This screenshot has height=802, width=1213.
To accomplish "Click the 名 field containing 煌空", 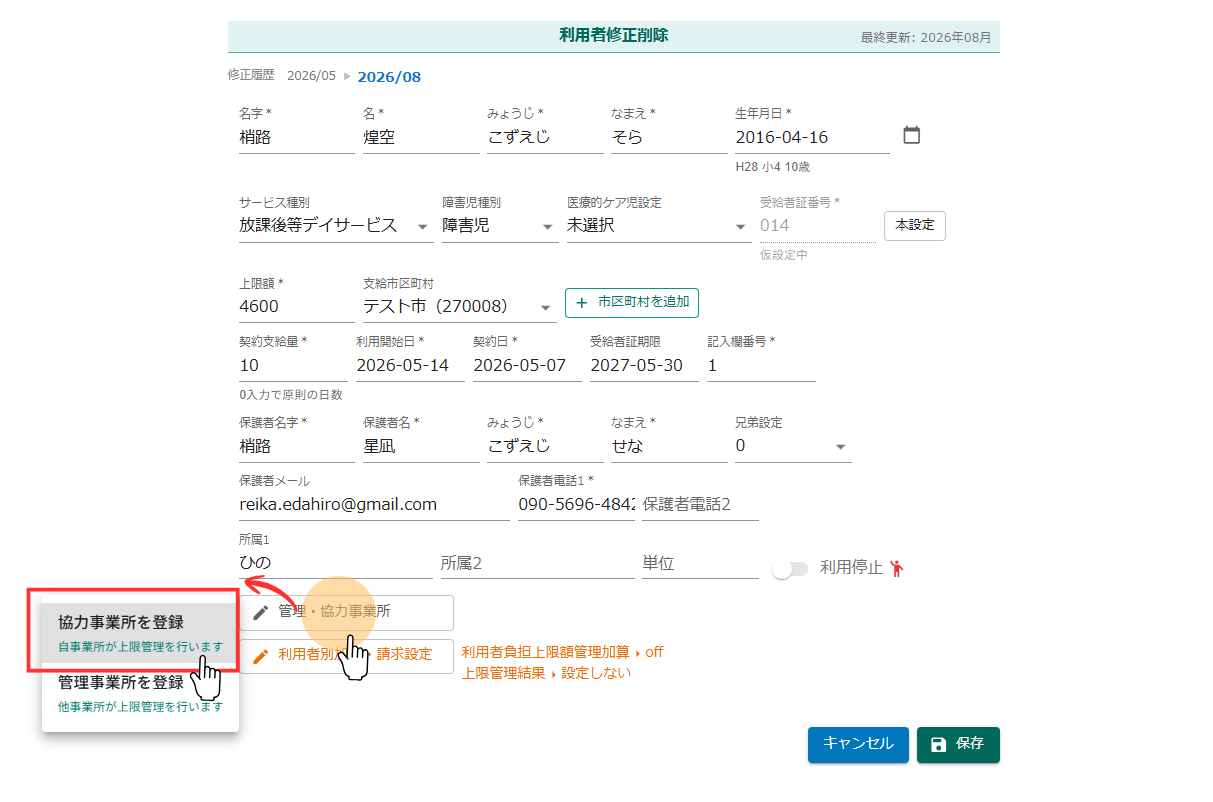I will (x=421, y=138).
